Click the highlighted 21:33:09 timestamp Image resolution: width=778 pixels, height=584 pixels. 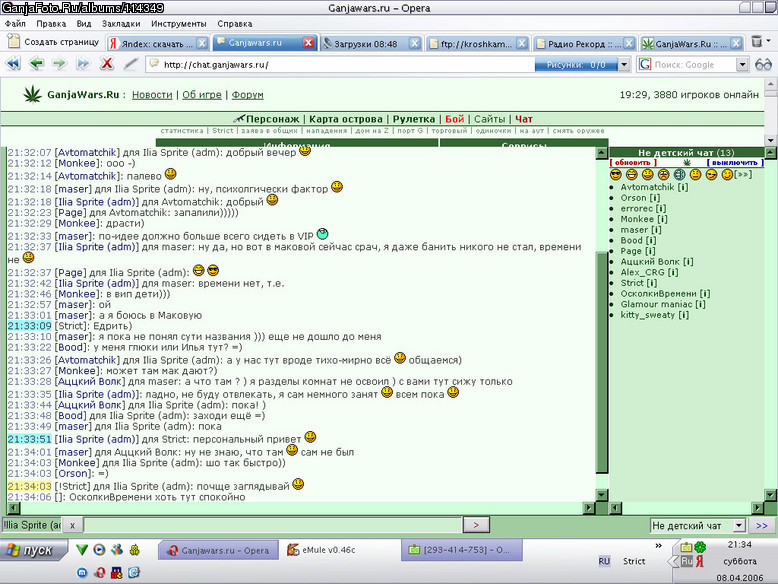29,326
